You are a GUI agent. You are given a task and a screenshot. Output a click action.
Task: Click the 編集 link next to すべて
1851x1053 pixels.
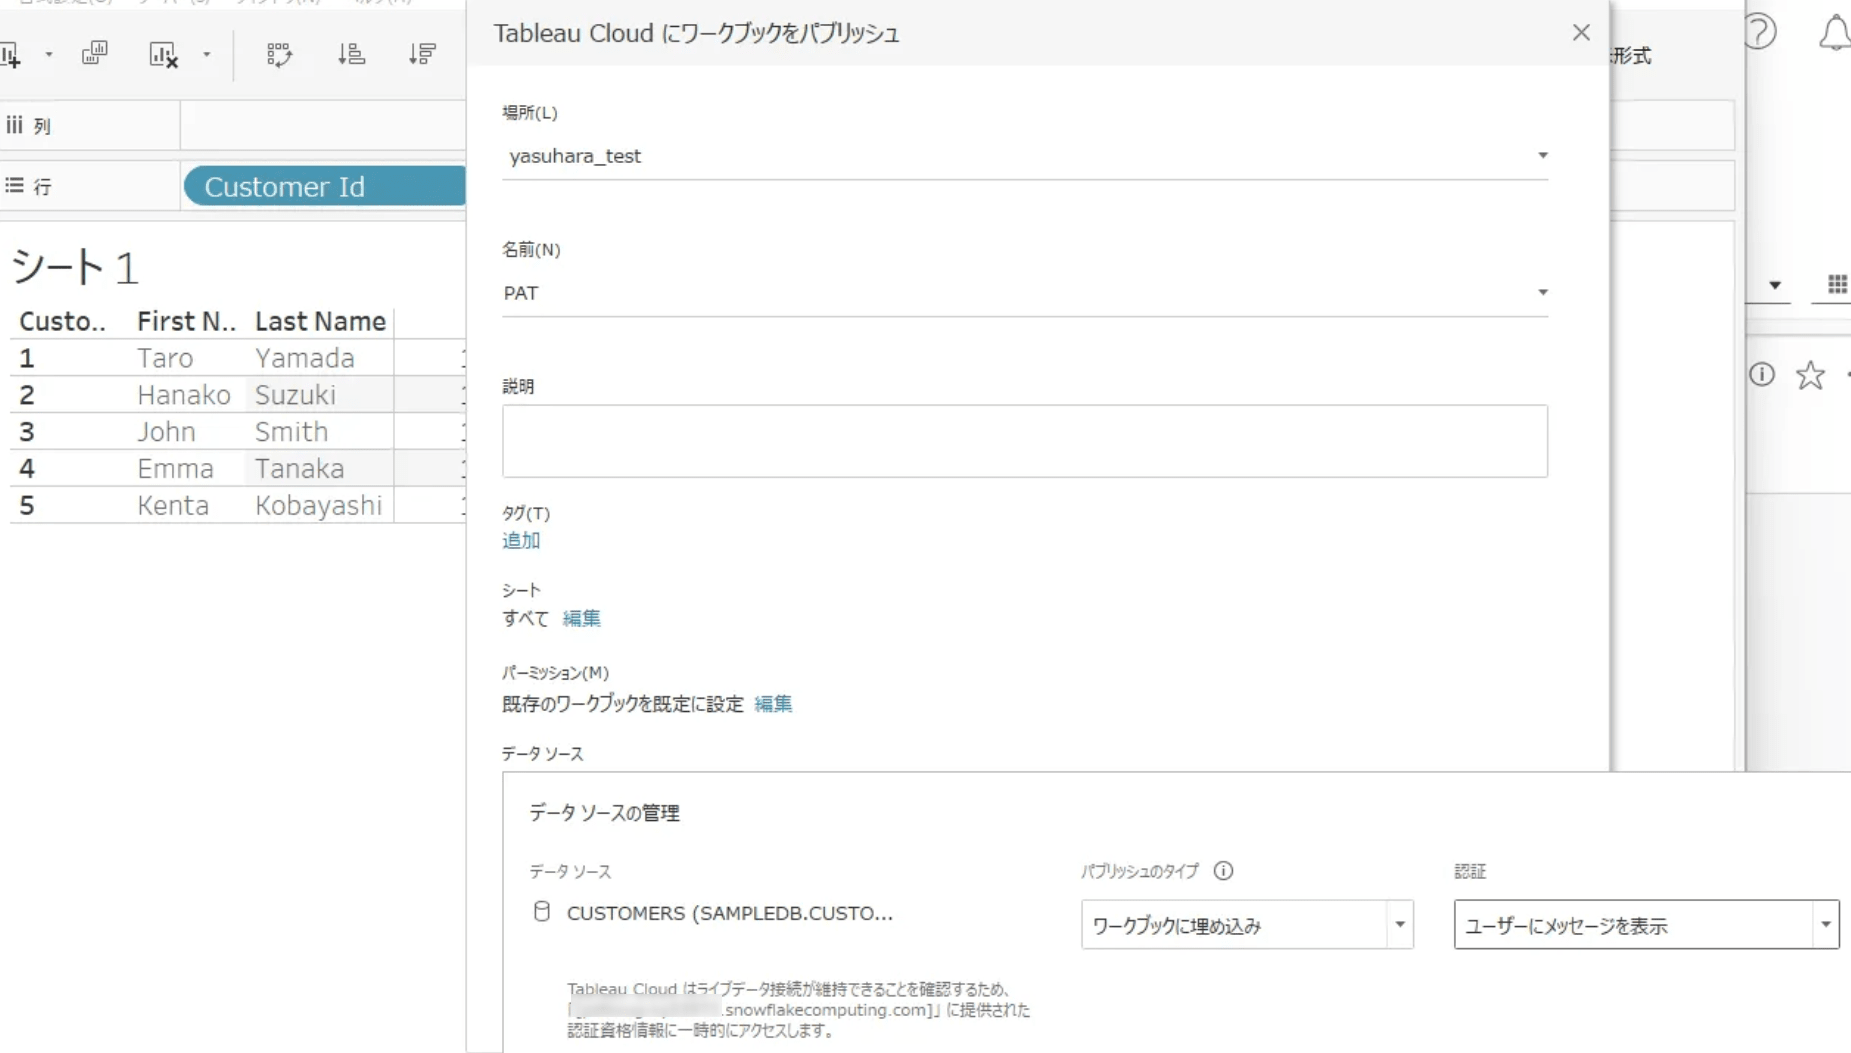(x=581, y=618)
